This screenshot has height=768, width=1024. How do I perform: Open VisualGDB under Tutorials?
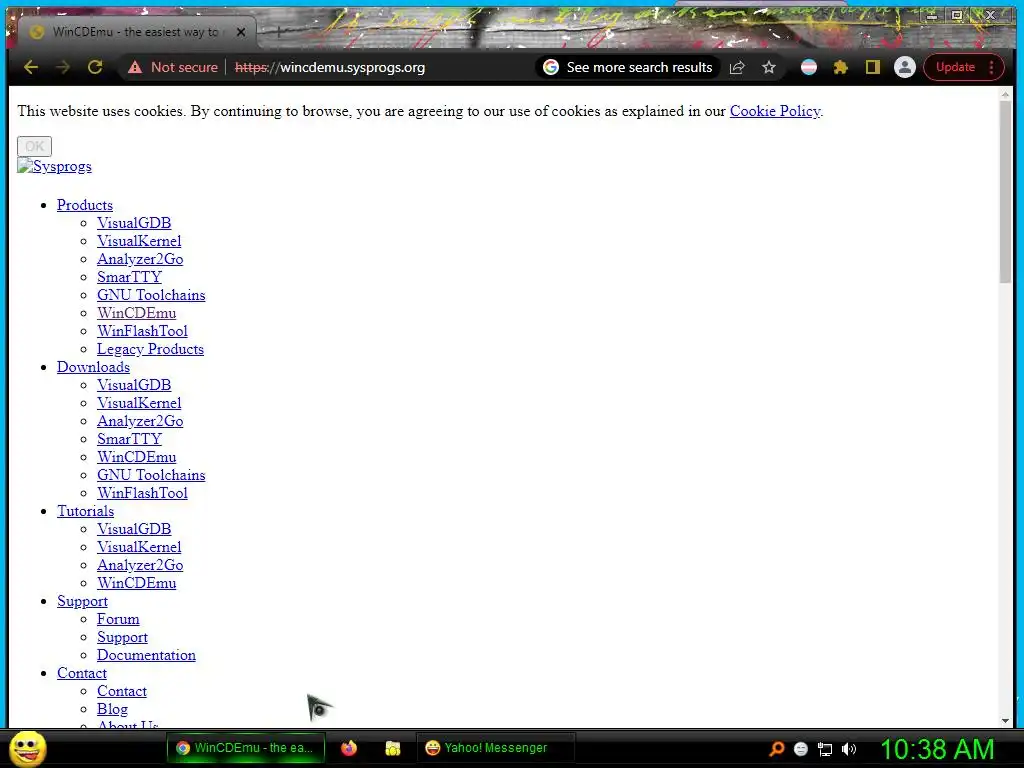pos(134,529)
